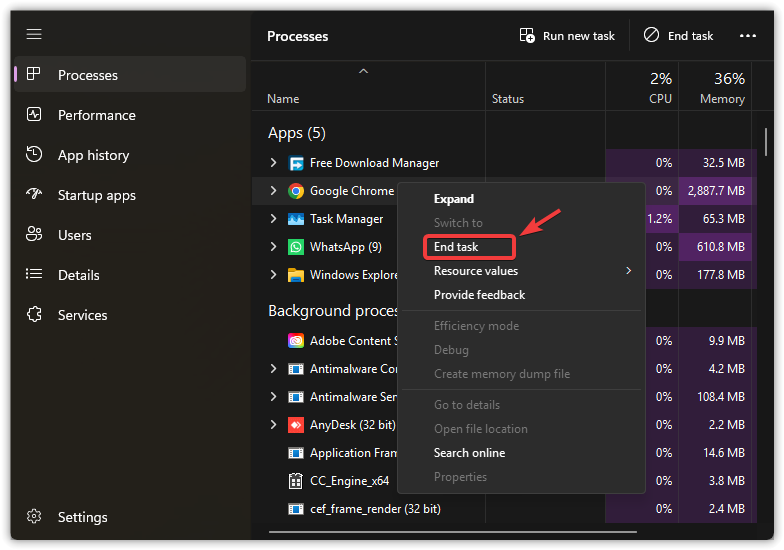Click the Processes sidebar icon

coord(34,75)
